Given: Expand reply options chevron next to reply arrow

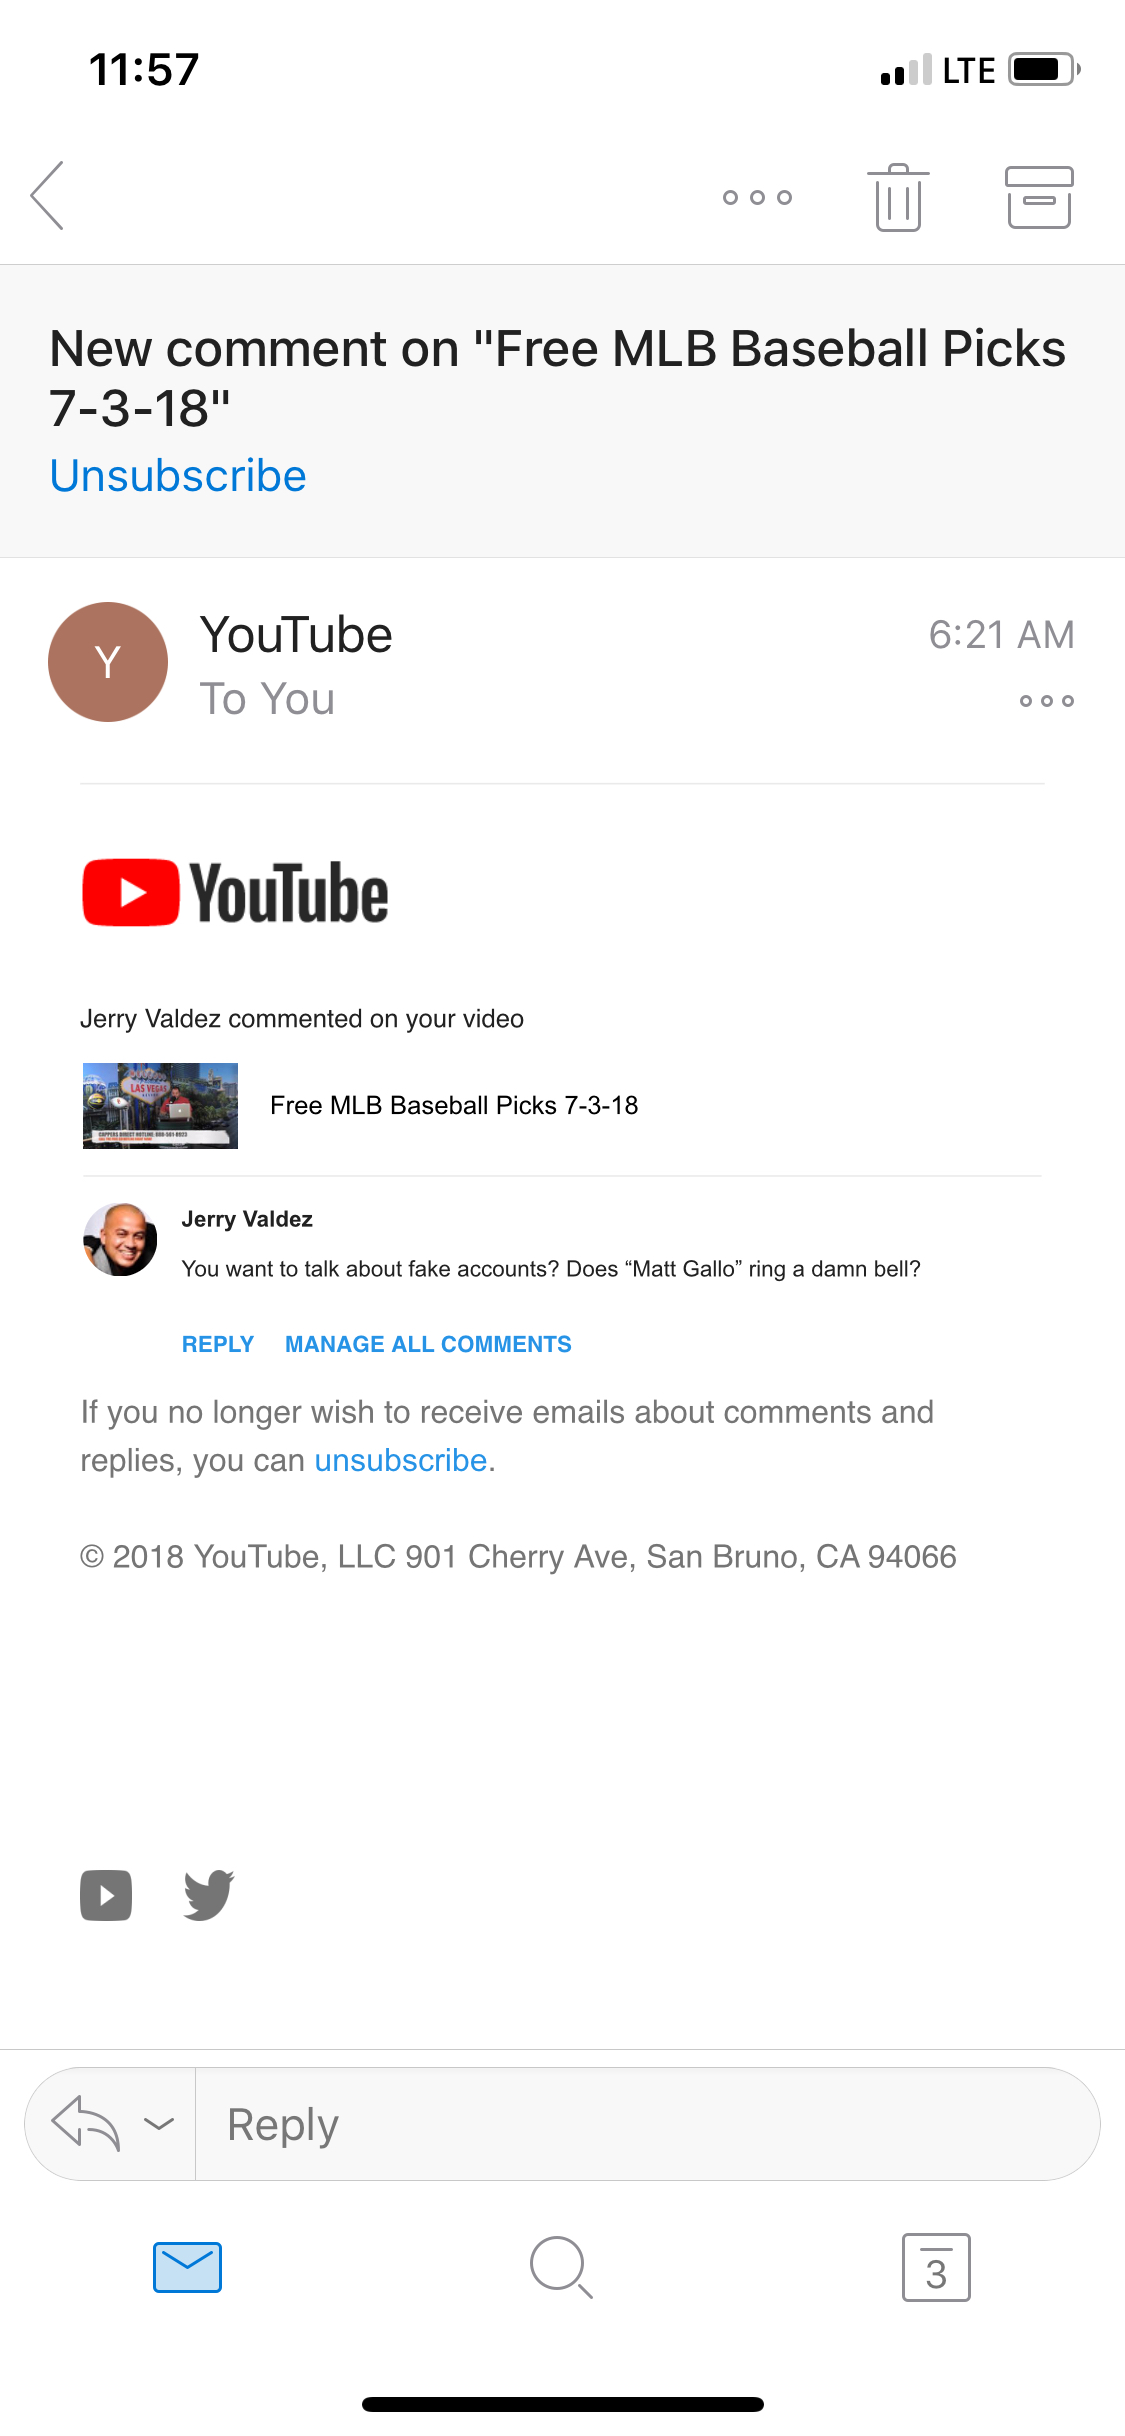Looking at the screenshot, I should click(x=159, y=2123).
